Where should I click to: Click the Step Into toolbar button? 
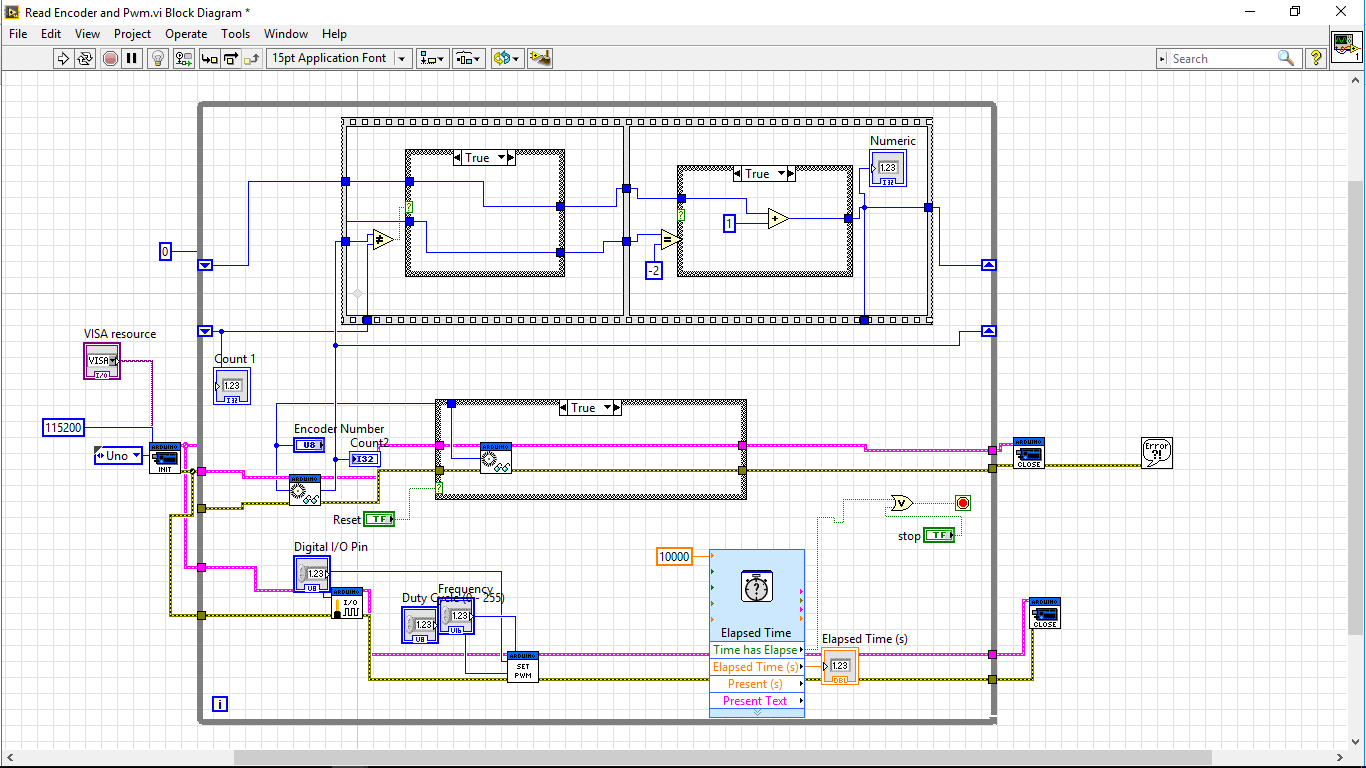209,58
